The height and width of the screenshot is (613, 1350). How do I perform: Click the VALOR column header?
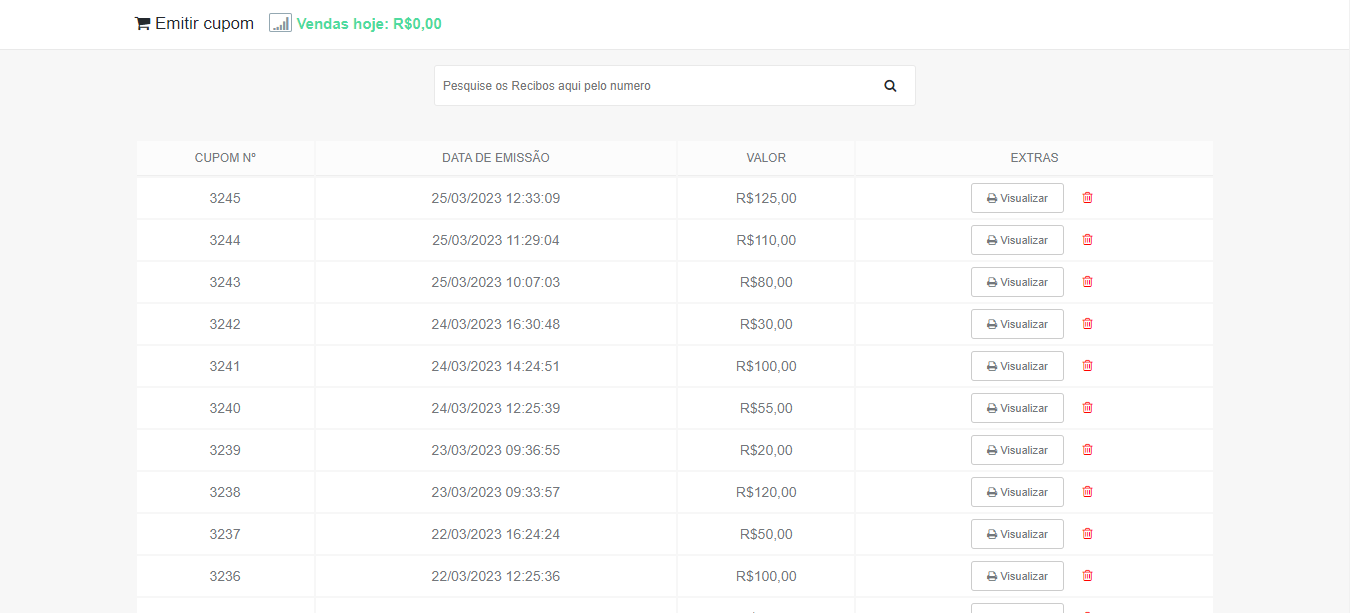[766, 158]
